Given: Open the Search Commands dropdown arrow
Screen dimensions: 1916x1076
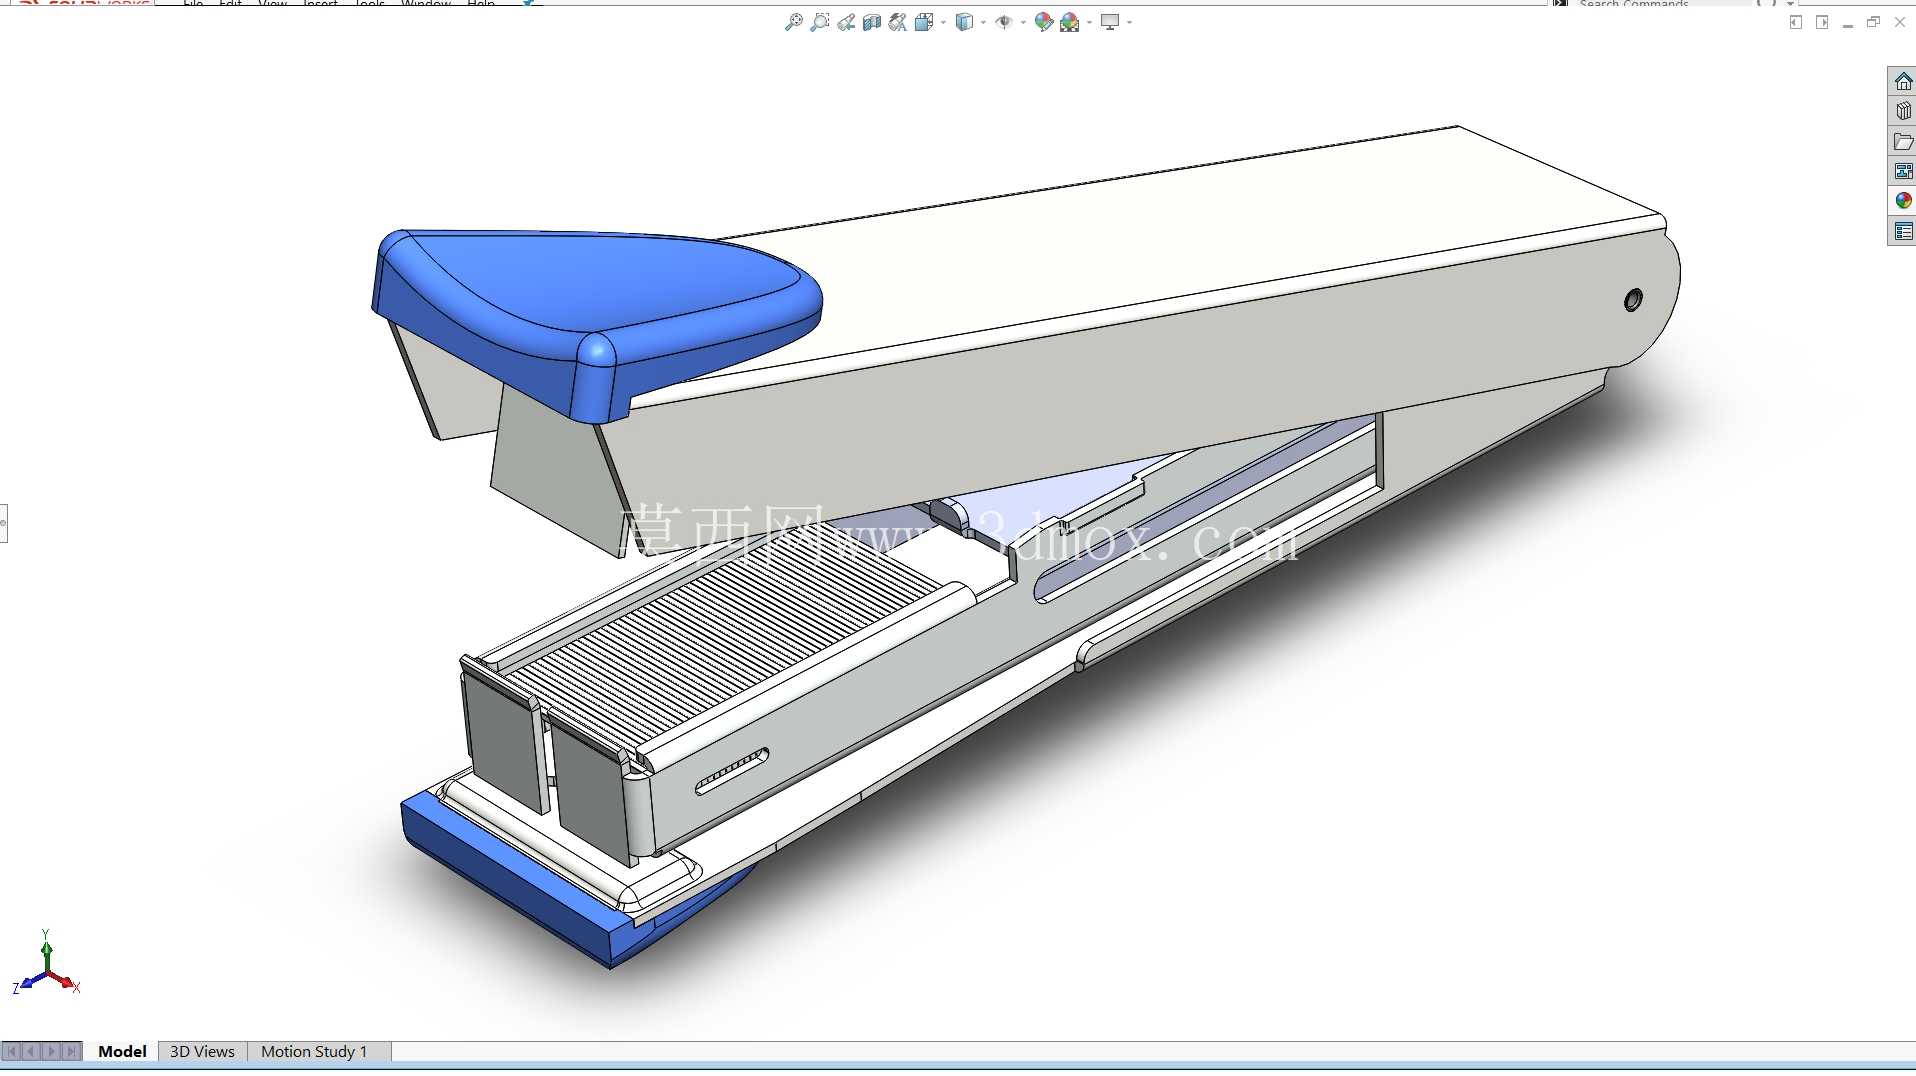Looking at the screenshot, I should click(1790, 3).
